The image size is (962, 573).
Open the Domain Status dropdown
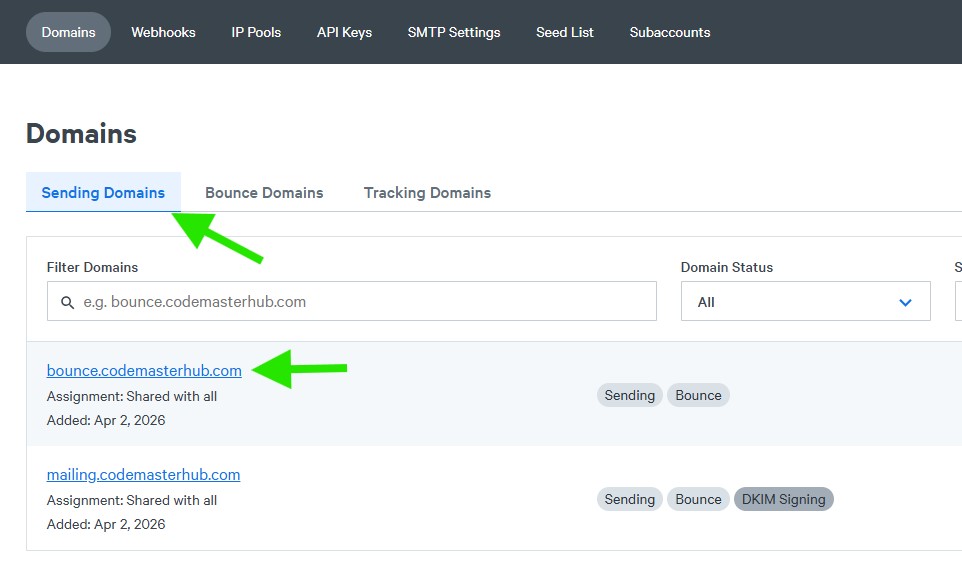click(x=805, y=302)
